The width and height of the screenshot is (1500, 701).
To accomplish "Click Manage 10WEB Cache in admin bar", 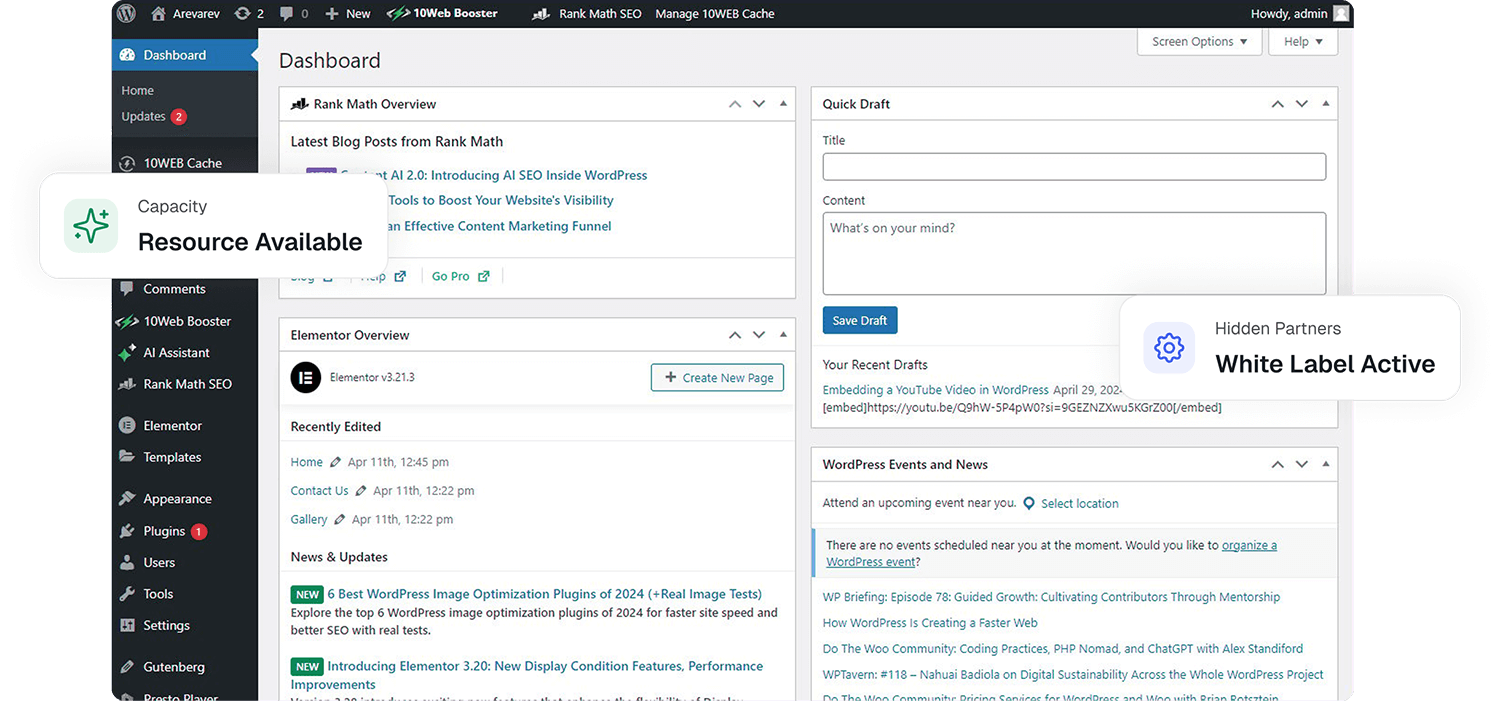I will coord(714,14).
